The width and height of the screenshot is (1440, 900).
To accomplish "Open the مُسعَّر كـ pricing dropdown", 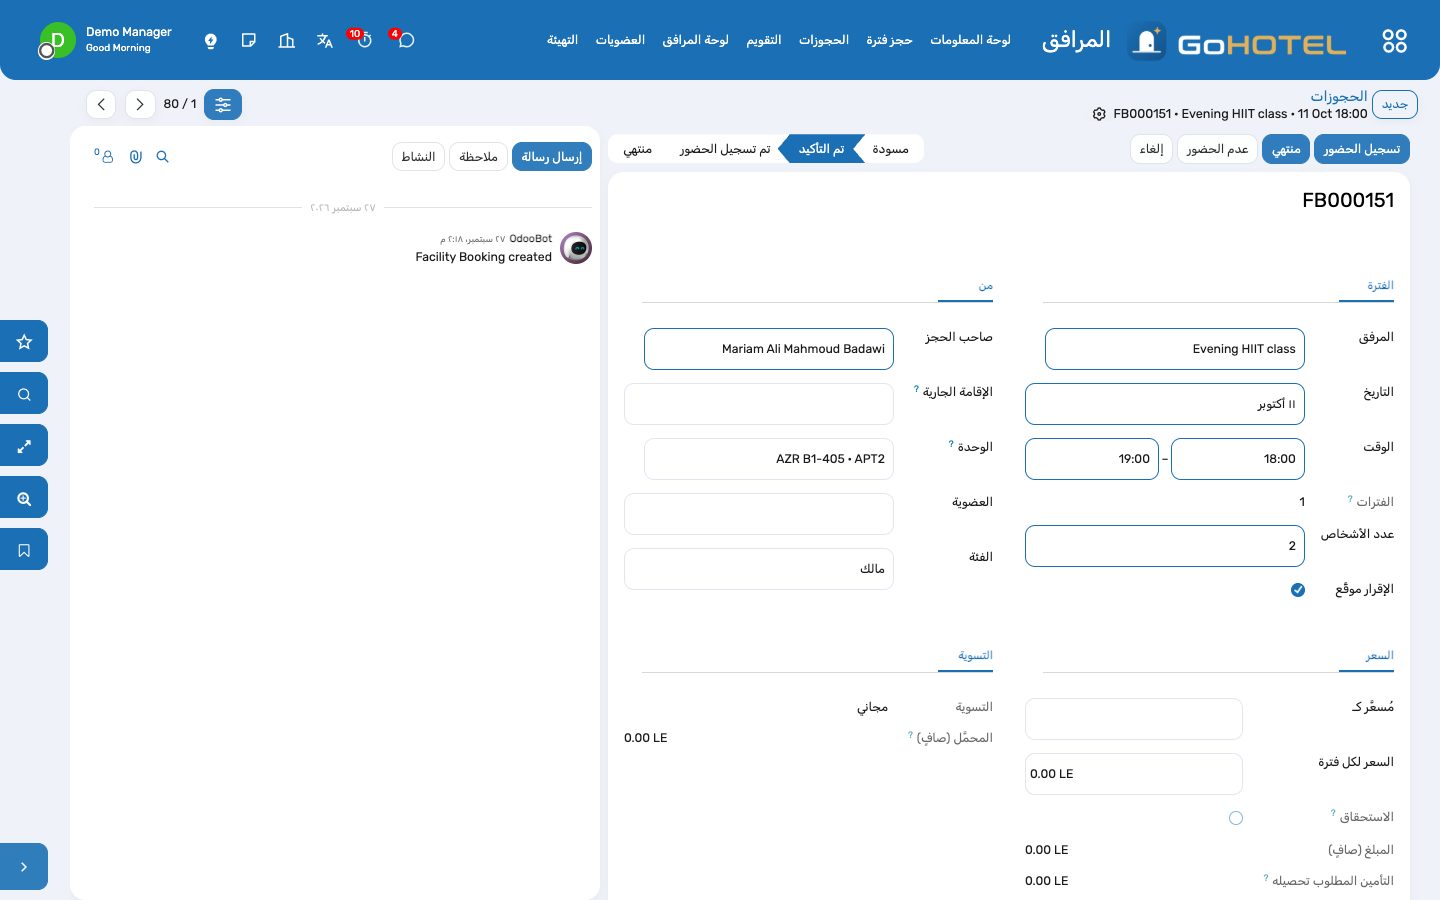I will [1134, 719].
